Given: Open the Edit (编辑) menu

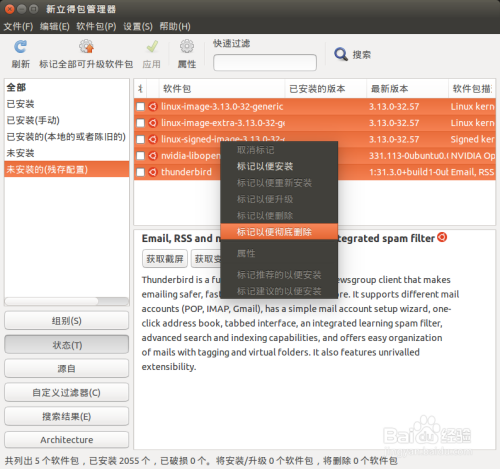Looking at the screenshot, I should 55,26.
